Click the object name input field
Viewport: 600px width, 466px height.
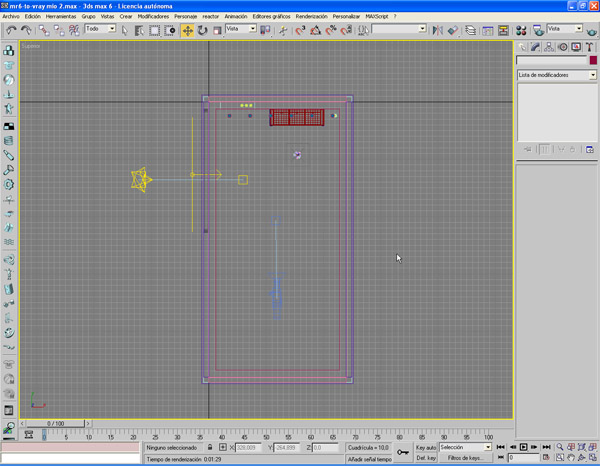(x=551, y=60)
